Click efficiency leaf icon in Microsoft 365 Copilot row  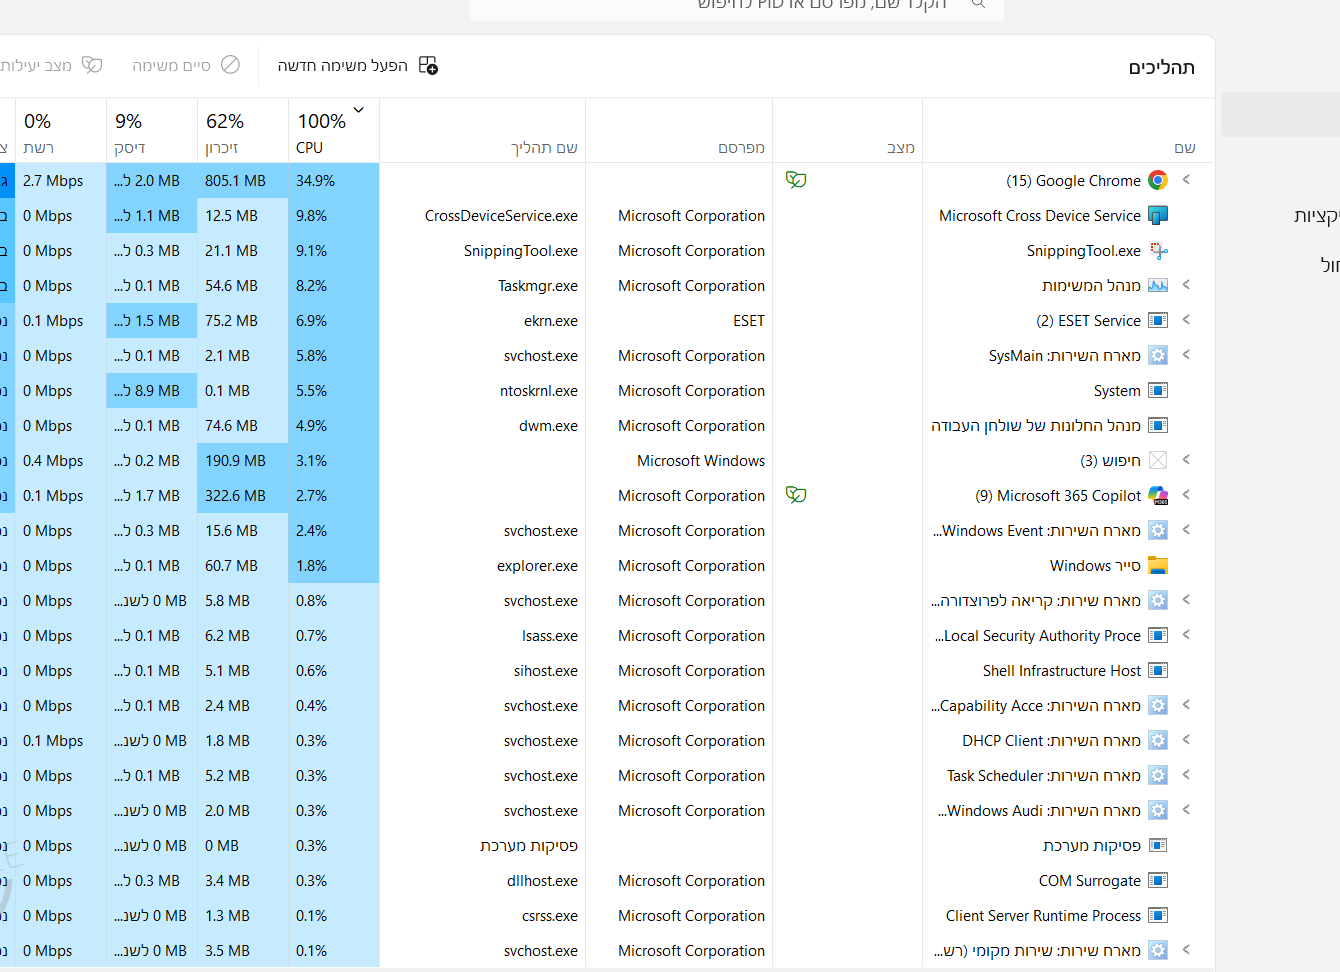(x=796, y=495)
